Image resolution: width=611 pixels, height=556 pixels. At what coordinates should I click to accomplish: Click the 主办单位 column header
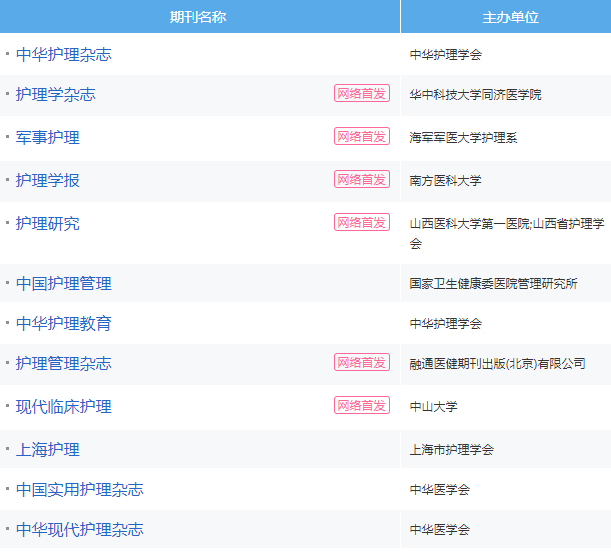pyautogui.click(x=510, y=18)
